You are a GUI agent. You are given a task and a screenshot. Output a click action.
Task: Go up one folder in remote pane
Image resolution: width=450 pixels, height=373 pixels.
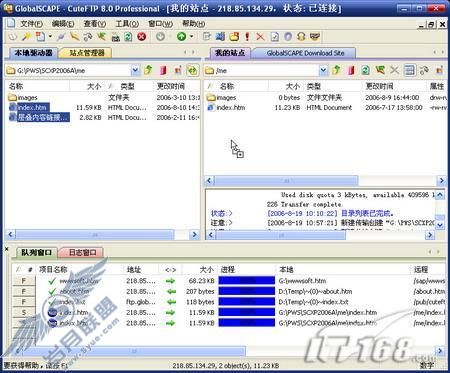click(336, 70)
